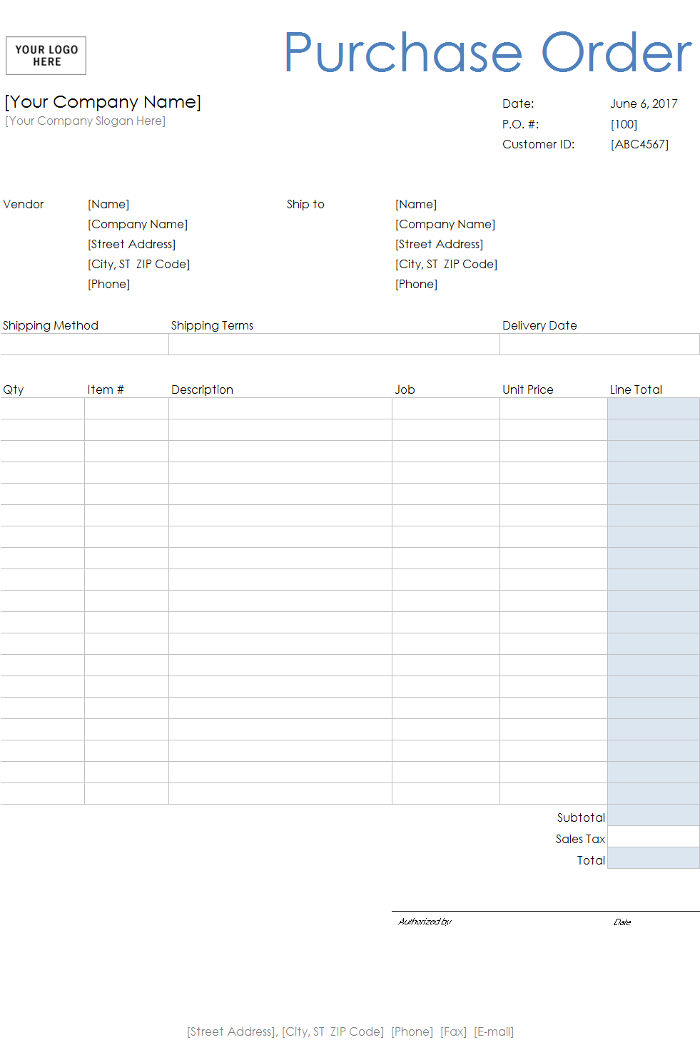Select the Purchase Order title

pyautogui.click(x=488, y=53)
